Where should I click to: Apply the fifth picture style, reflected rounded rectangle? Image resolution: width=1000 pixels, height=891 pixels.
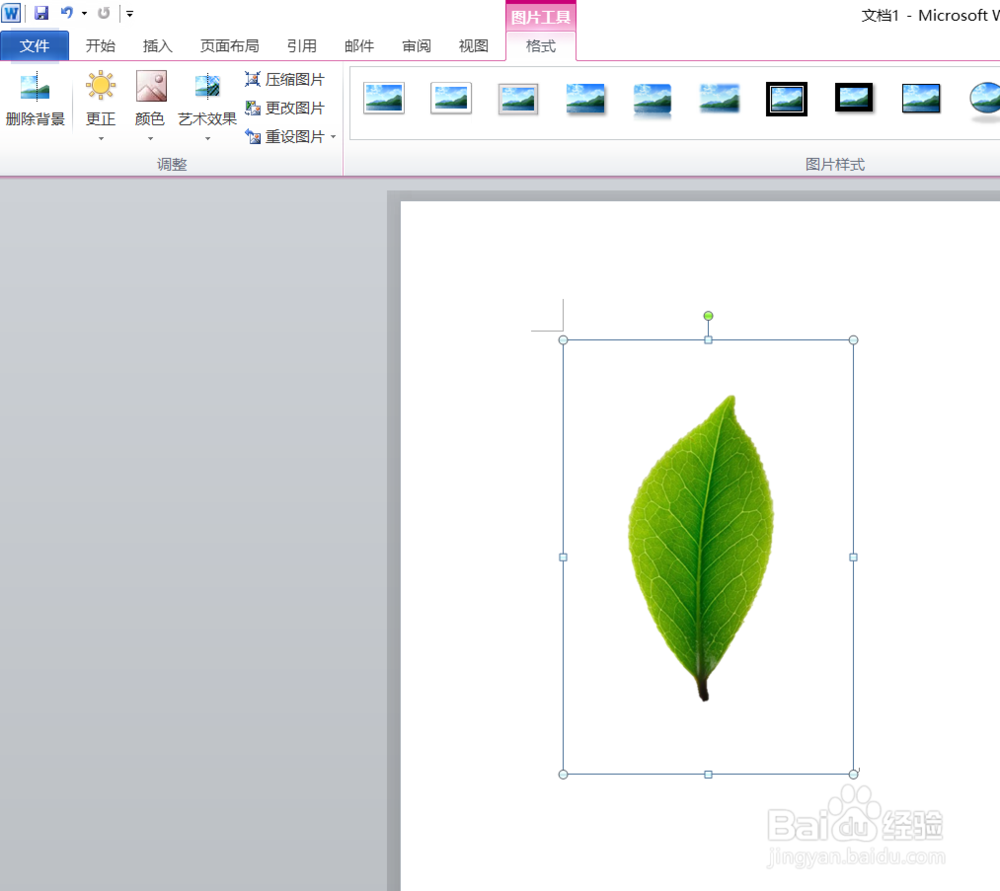tap(652, 100)
